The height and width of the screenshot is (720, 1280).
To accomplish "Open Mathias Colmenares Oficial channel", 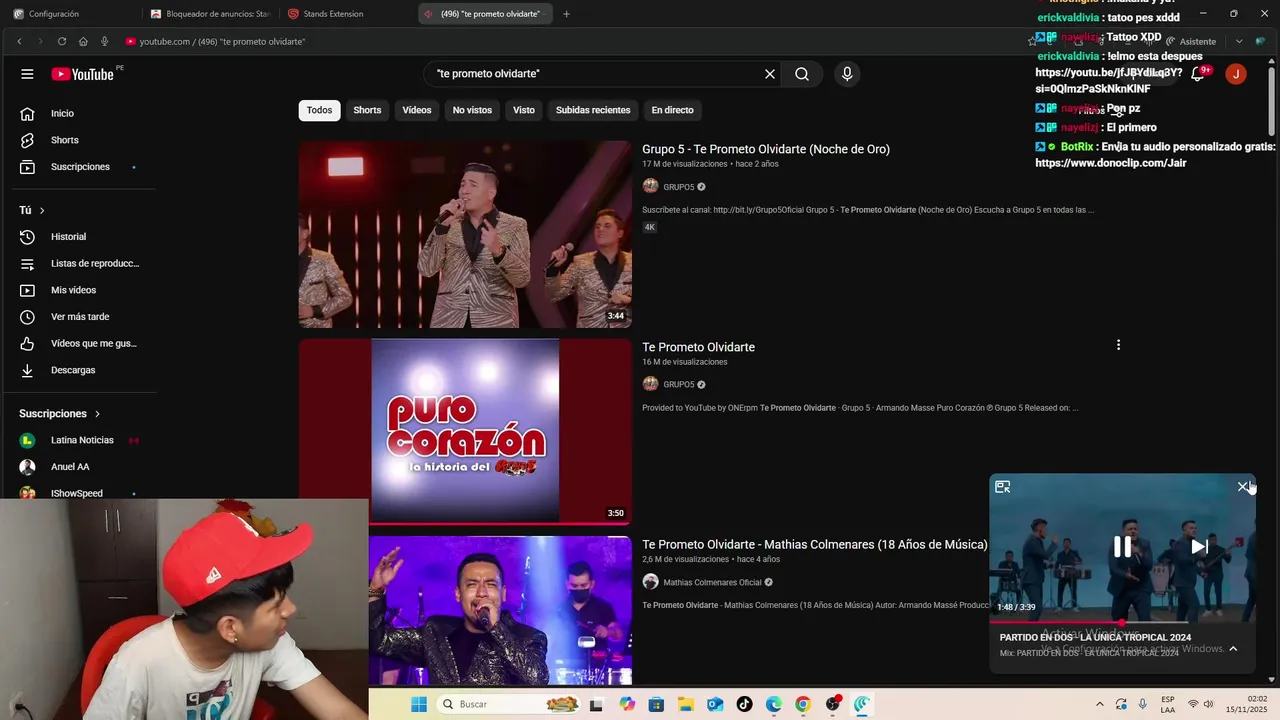I will pos(712,582).
